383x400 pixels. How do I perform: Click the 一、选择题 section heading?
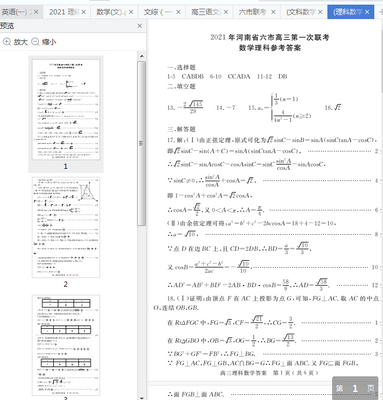coord(181,67)
